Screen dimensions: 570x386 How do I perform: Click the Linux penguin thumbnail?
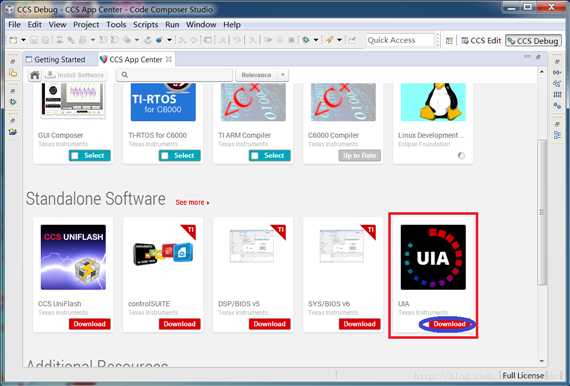point(433,102)
